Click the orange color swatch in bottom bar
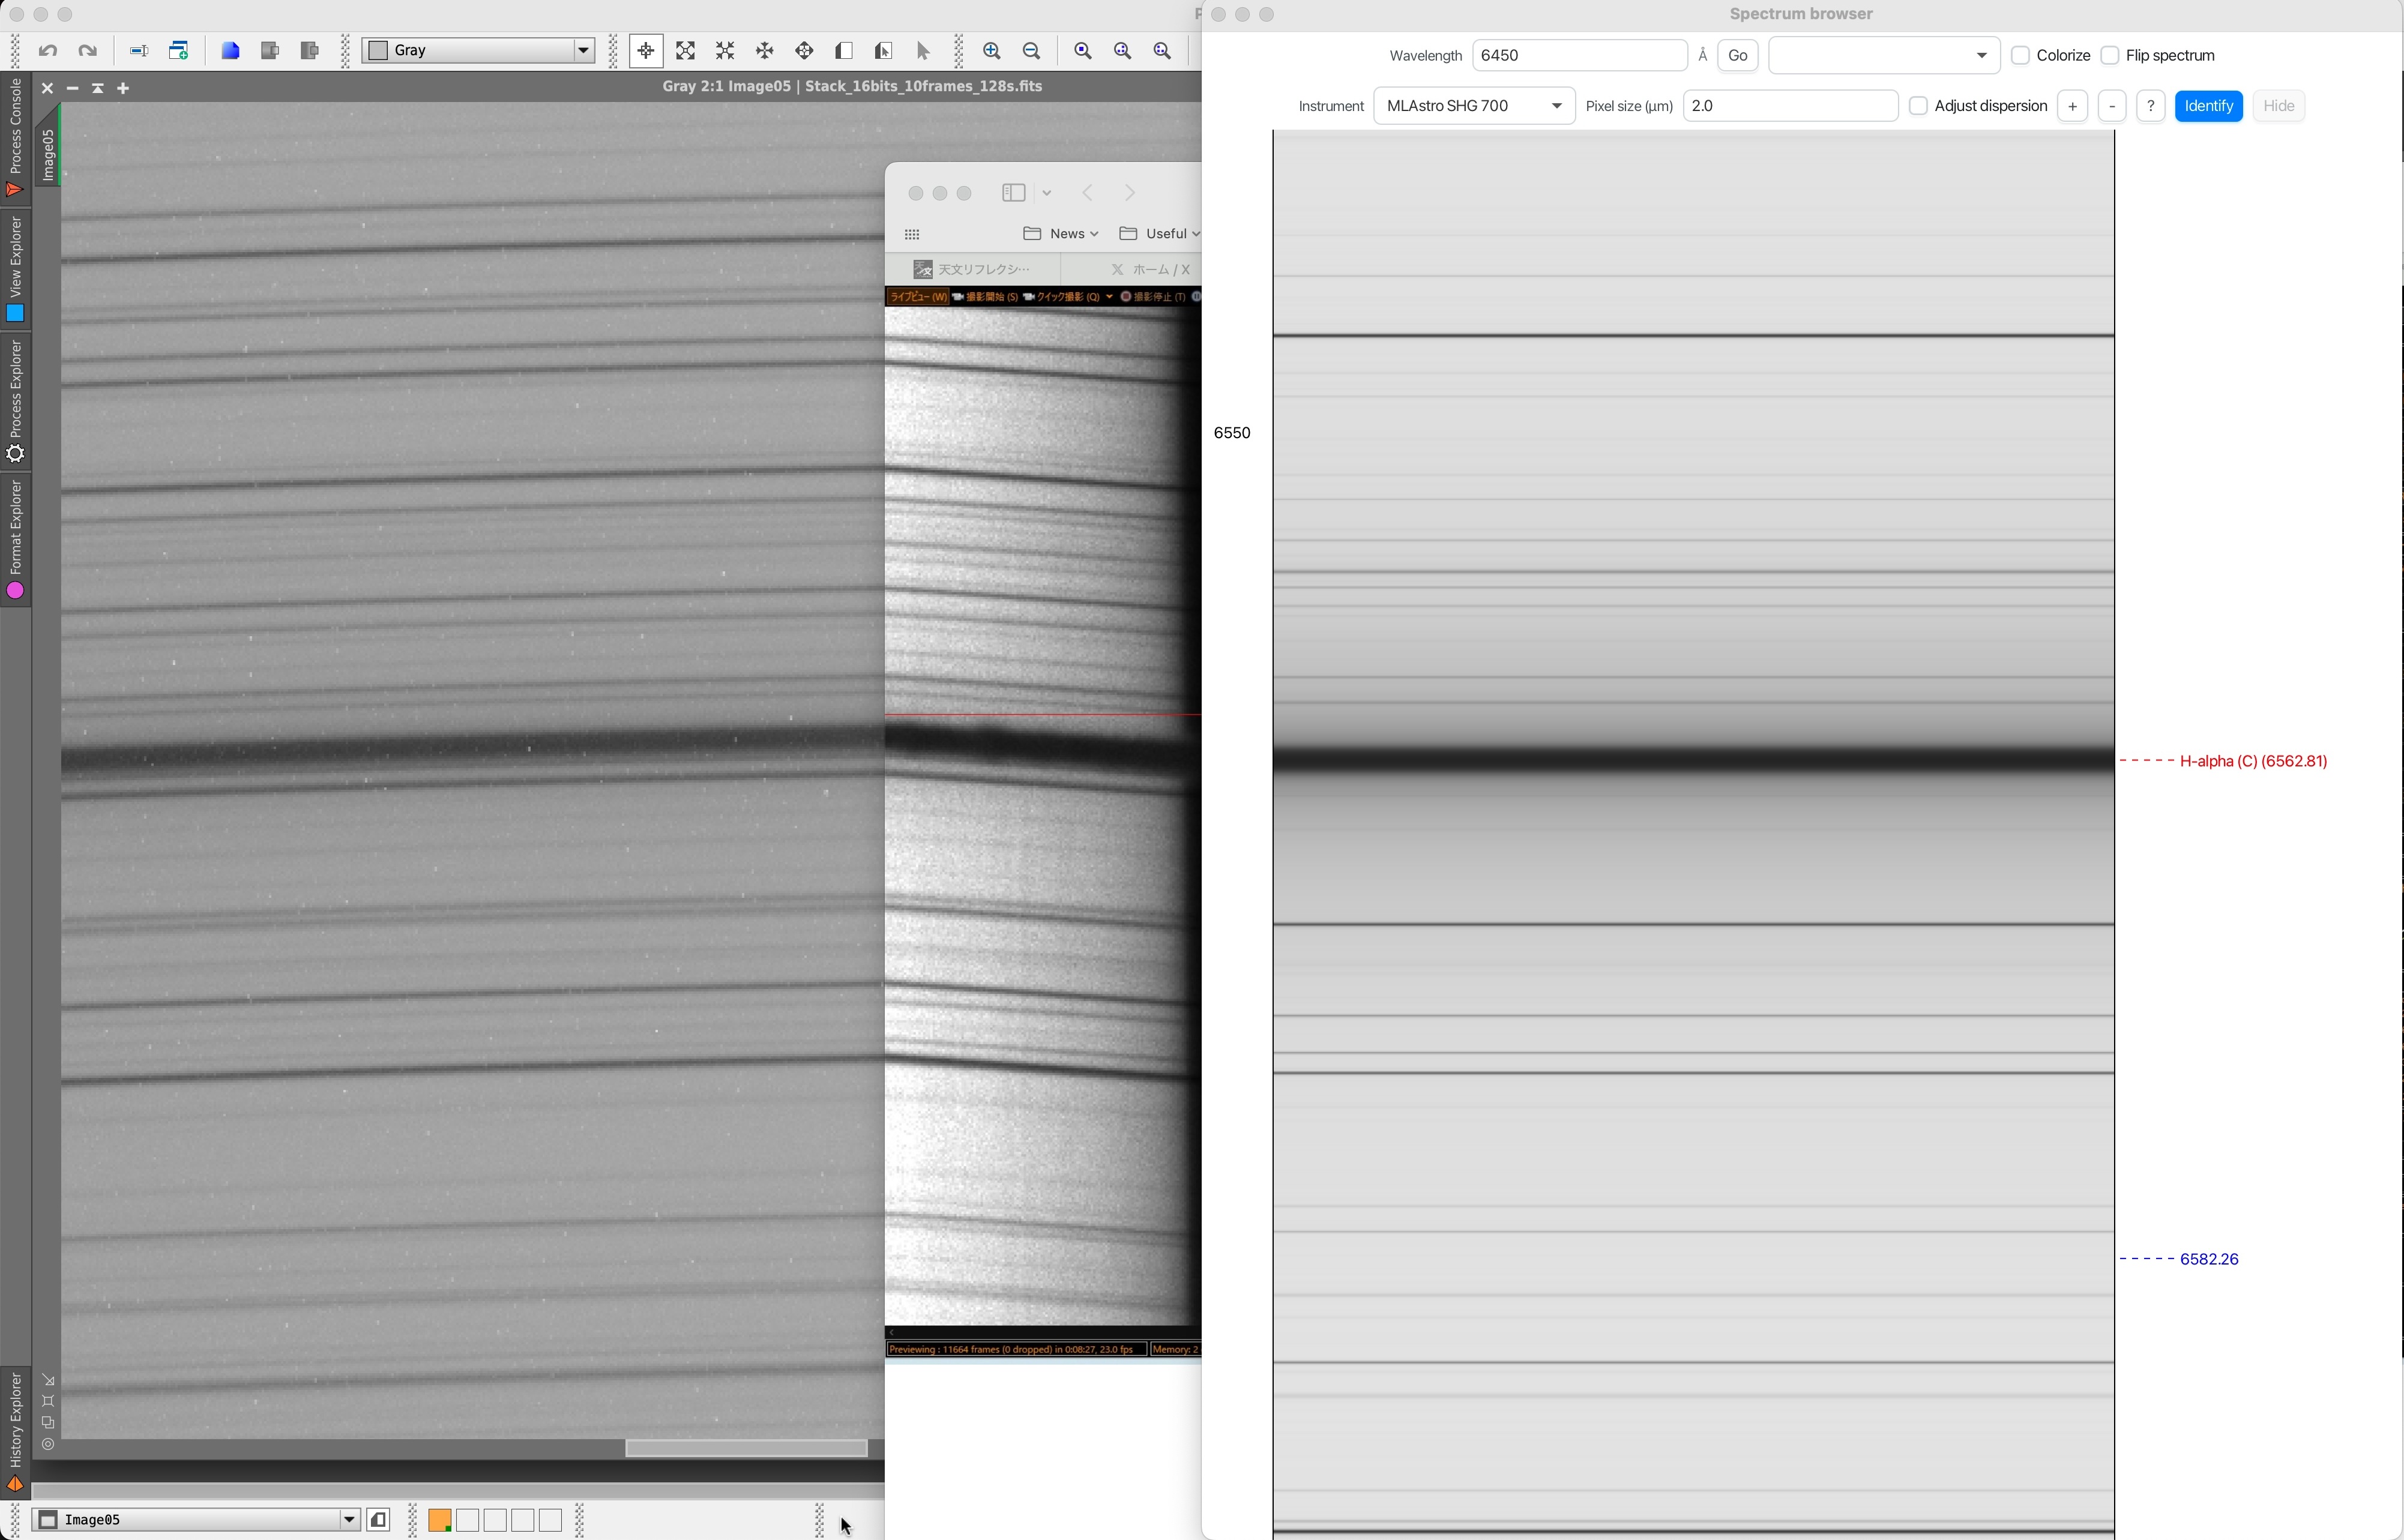 tap(439, 1520)
